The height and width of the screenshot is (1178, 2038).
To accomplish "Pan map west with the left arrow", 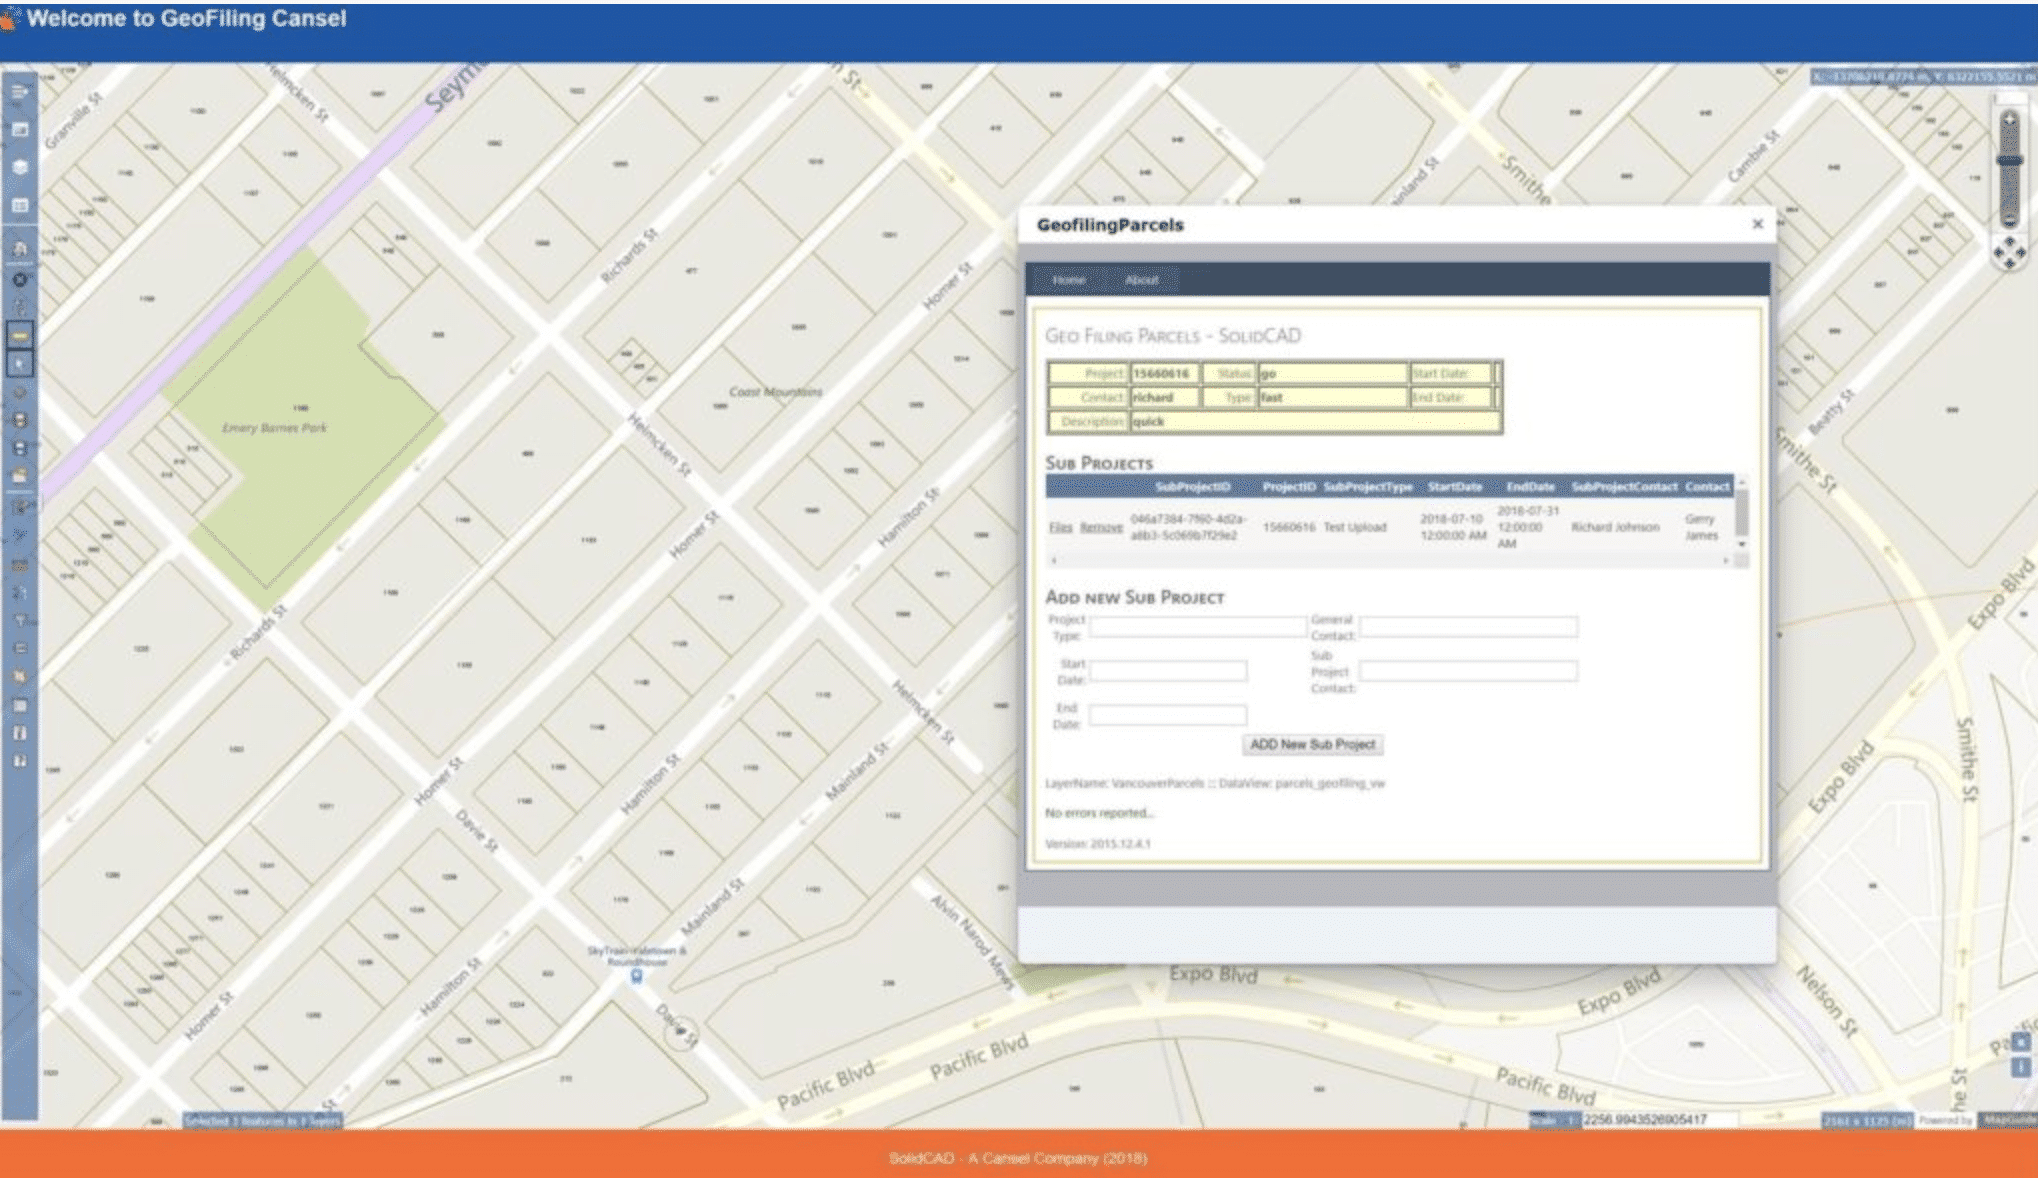I will coord(1999,254).
